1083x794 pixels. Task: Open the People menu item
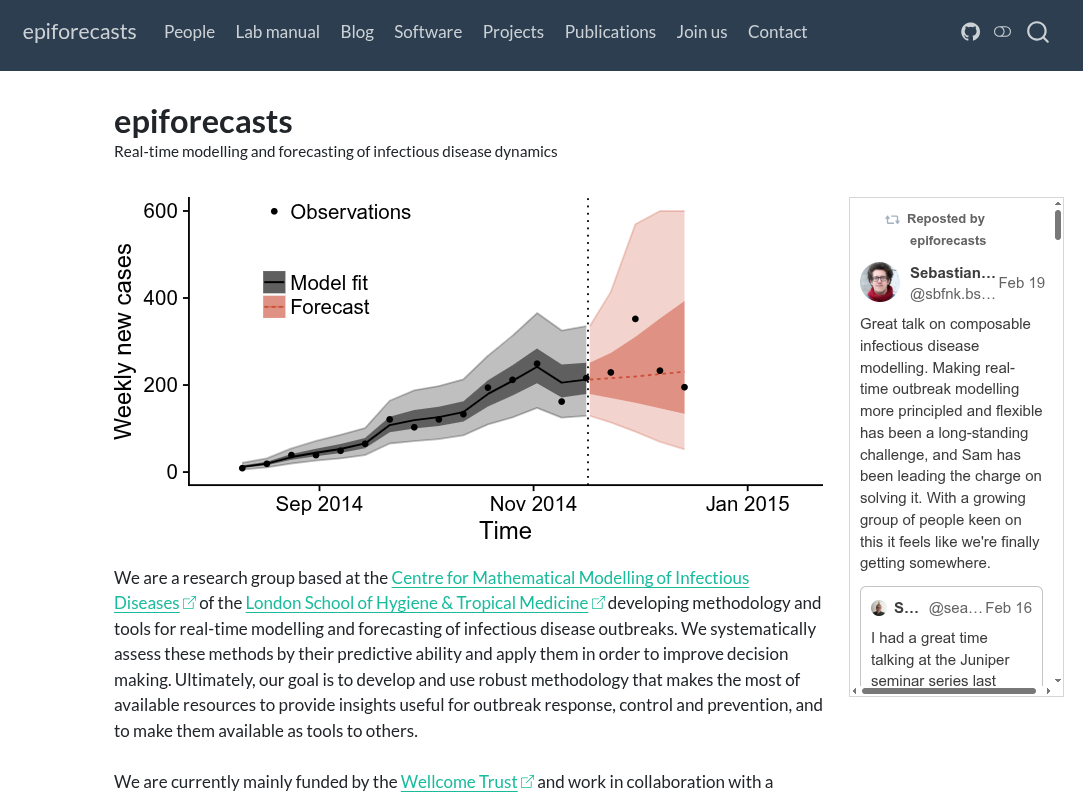[189, 32]
